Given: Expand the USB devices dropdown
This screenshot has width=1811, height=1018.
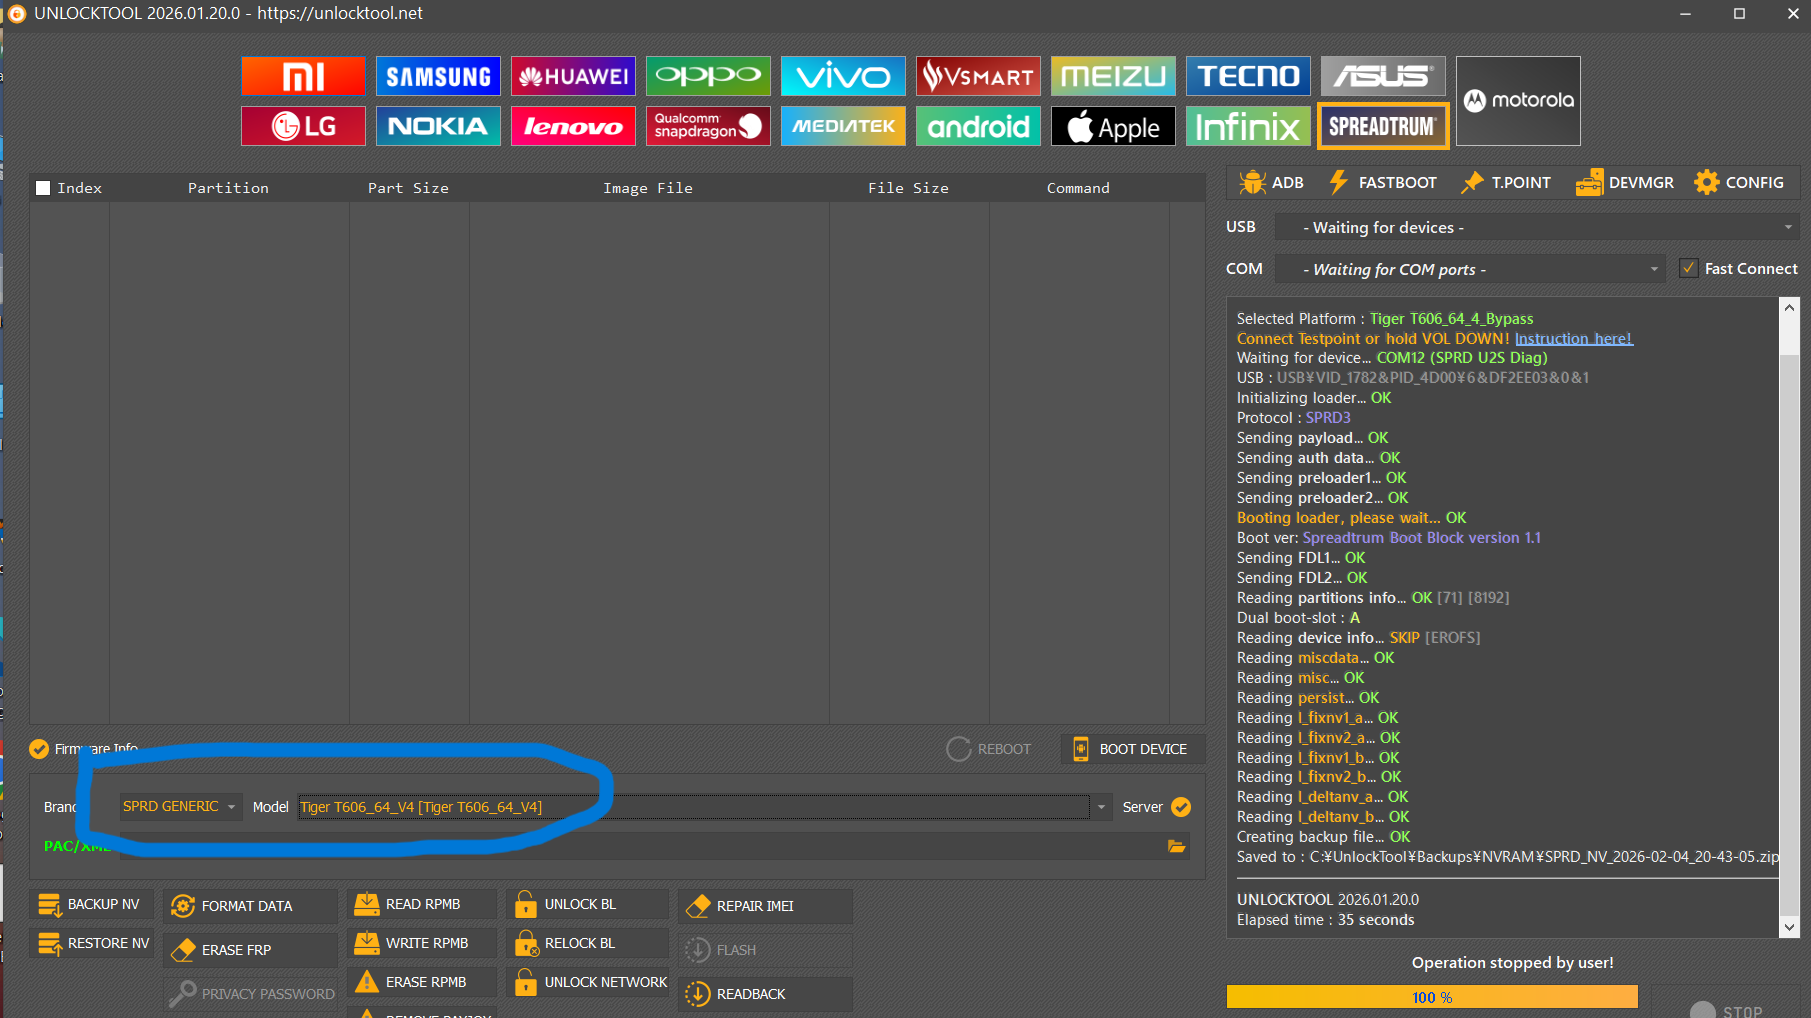Looking at the screenshot, I should pos(1537,227).
